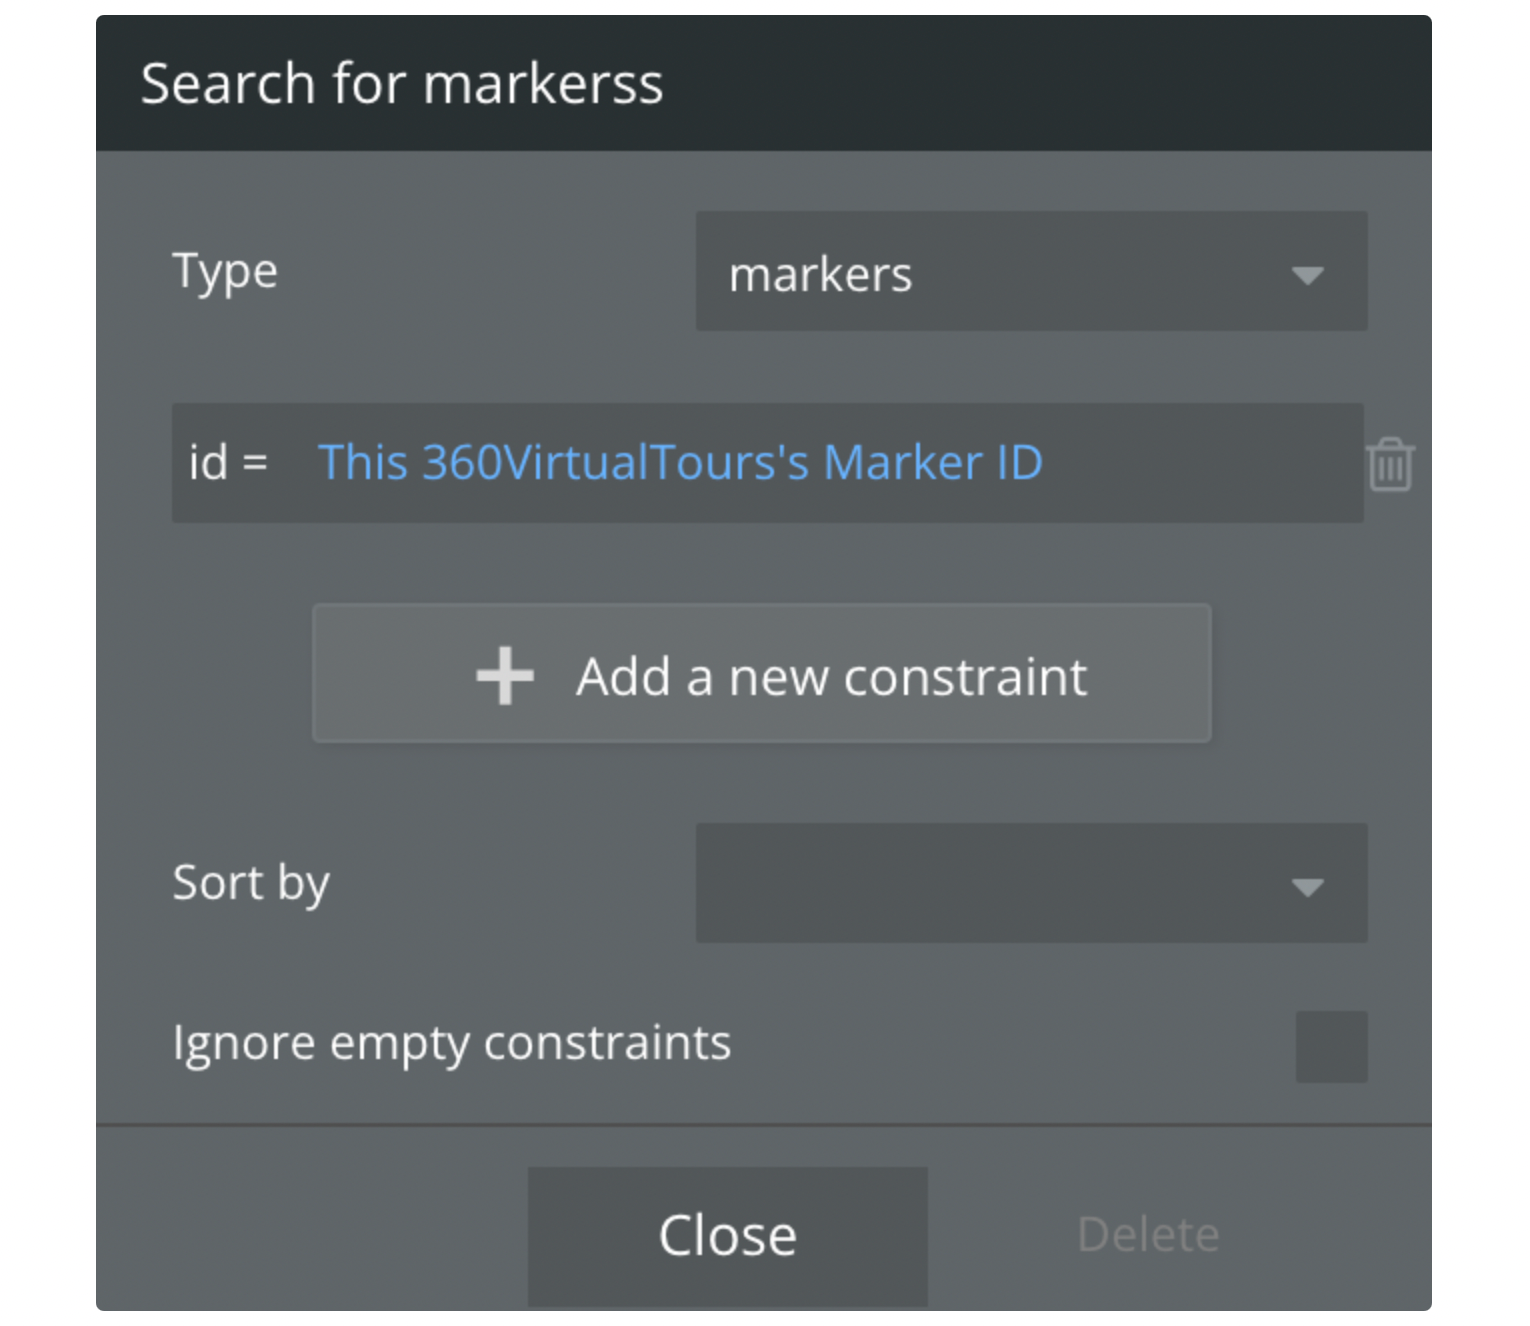Click the plus icon for new constraint

(x=505, y=676)
